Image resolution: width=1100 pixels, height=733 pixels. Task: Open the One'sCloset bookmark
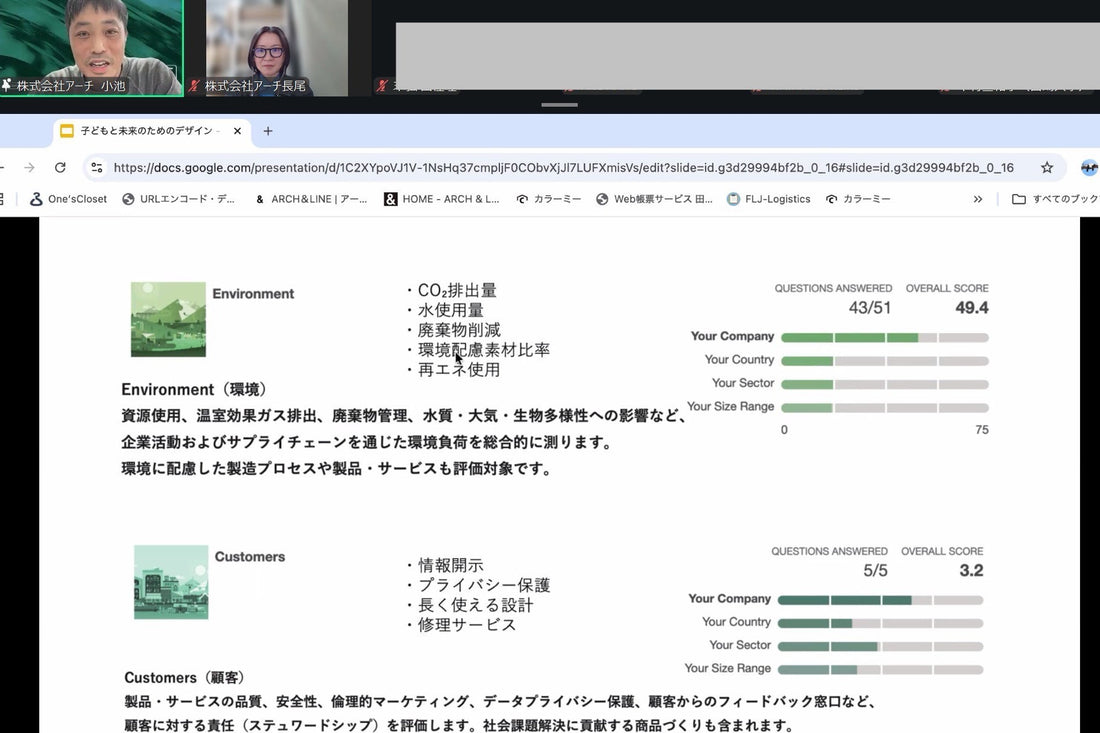tap(68, 199)
